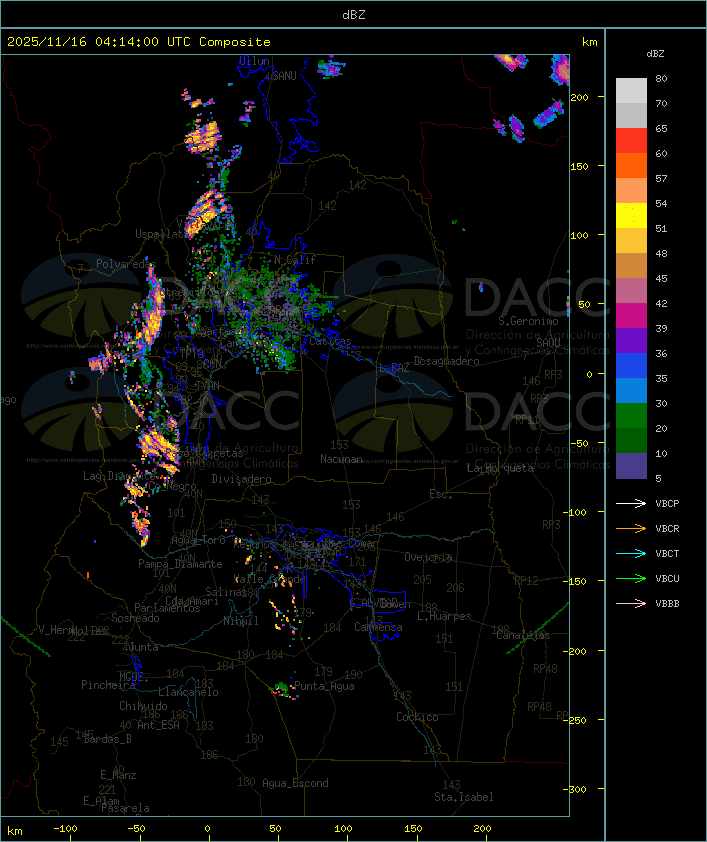707x842 pixels.
Task: Click the orange VBCR arrow icon
Action: (631, 528)
